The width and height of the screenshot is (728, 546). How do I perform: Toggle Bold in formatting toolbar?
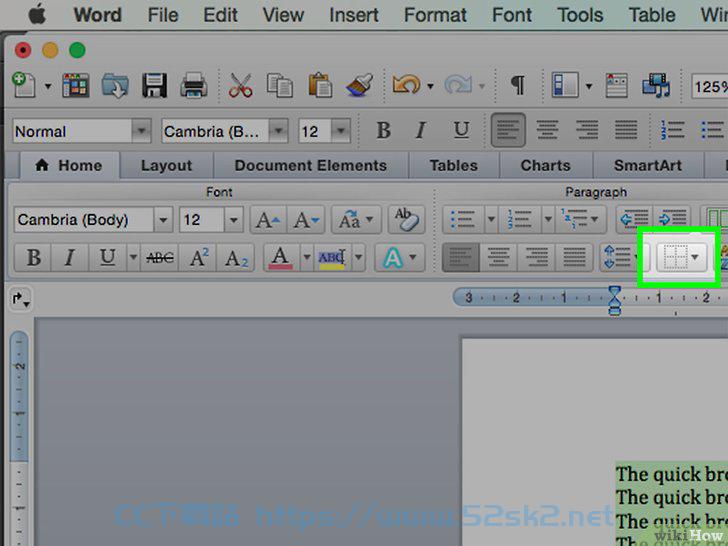[384, 130]
